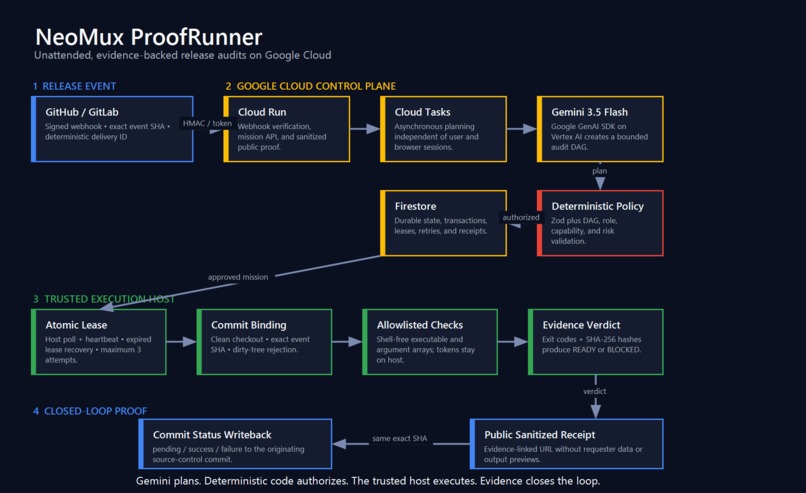Click the Deterministic Policy box
This screenshot has height=493, width=806.
coord(600,223)
